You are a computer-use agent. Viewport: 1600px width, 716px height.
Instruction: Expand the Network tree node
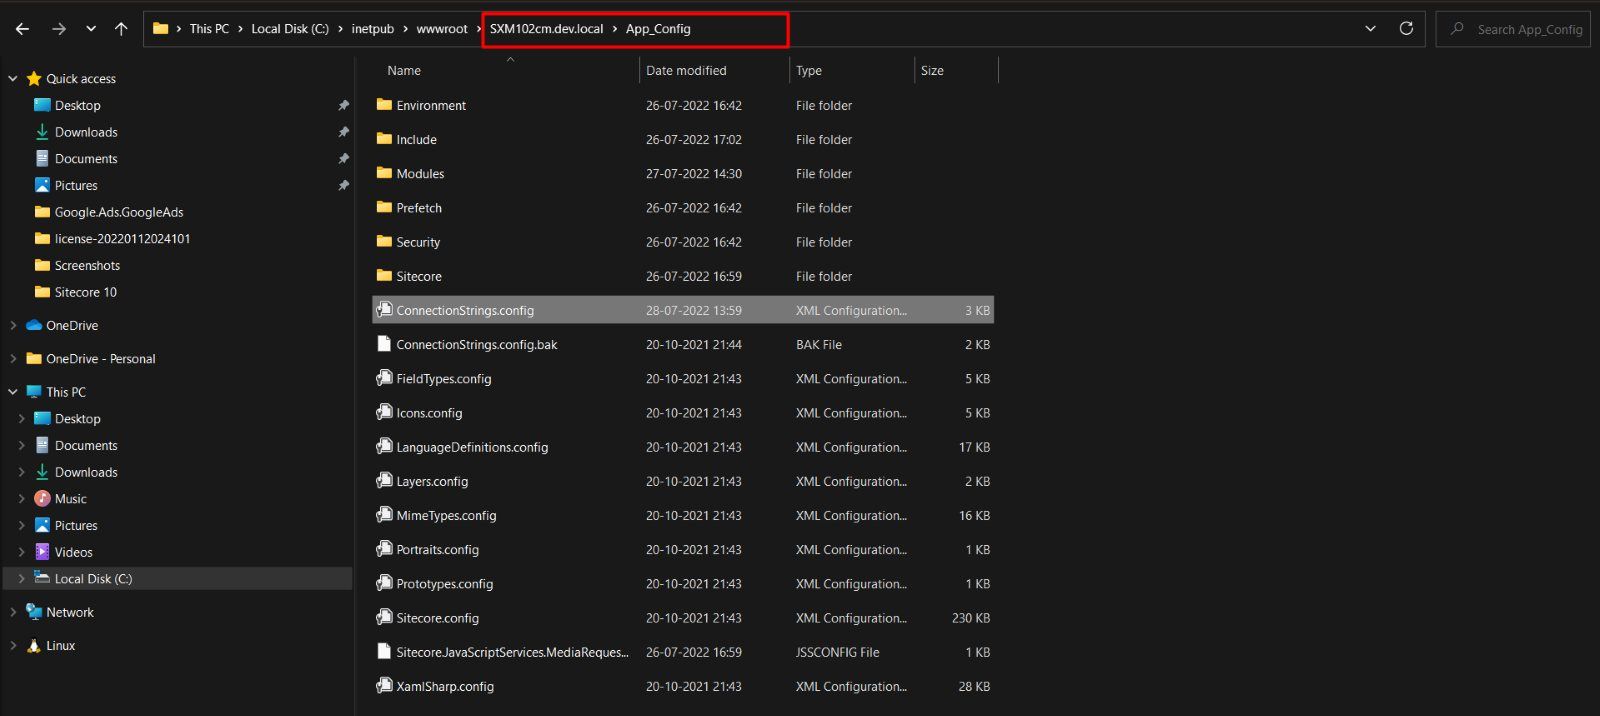[13, 612]
